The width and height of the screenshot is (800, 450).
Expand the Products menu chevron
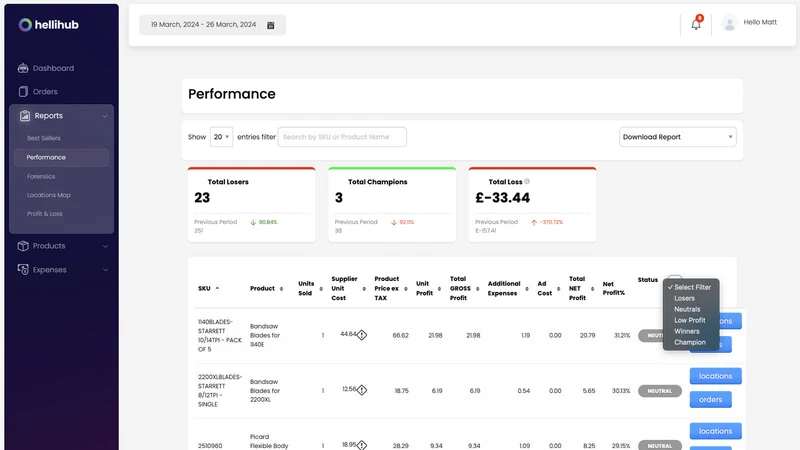[105, 246]
